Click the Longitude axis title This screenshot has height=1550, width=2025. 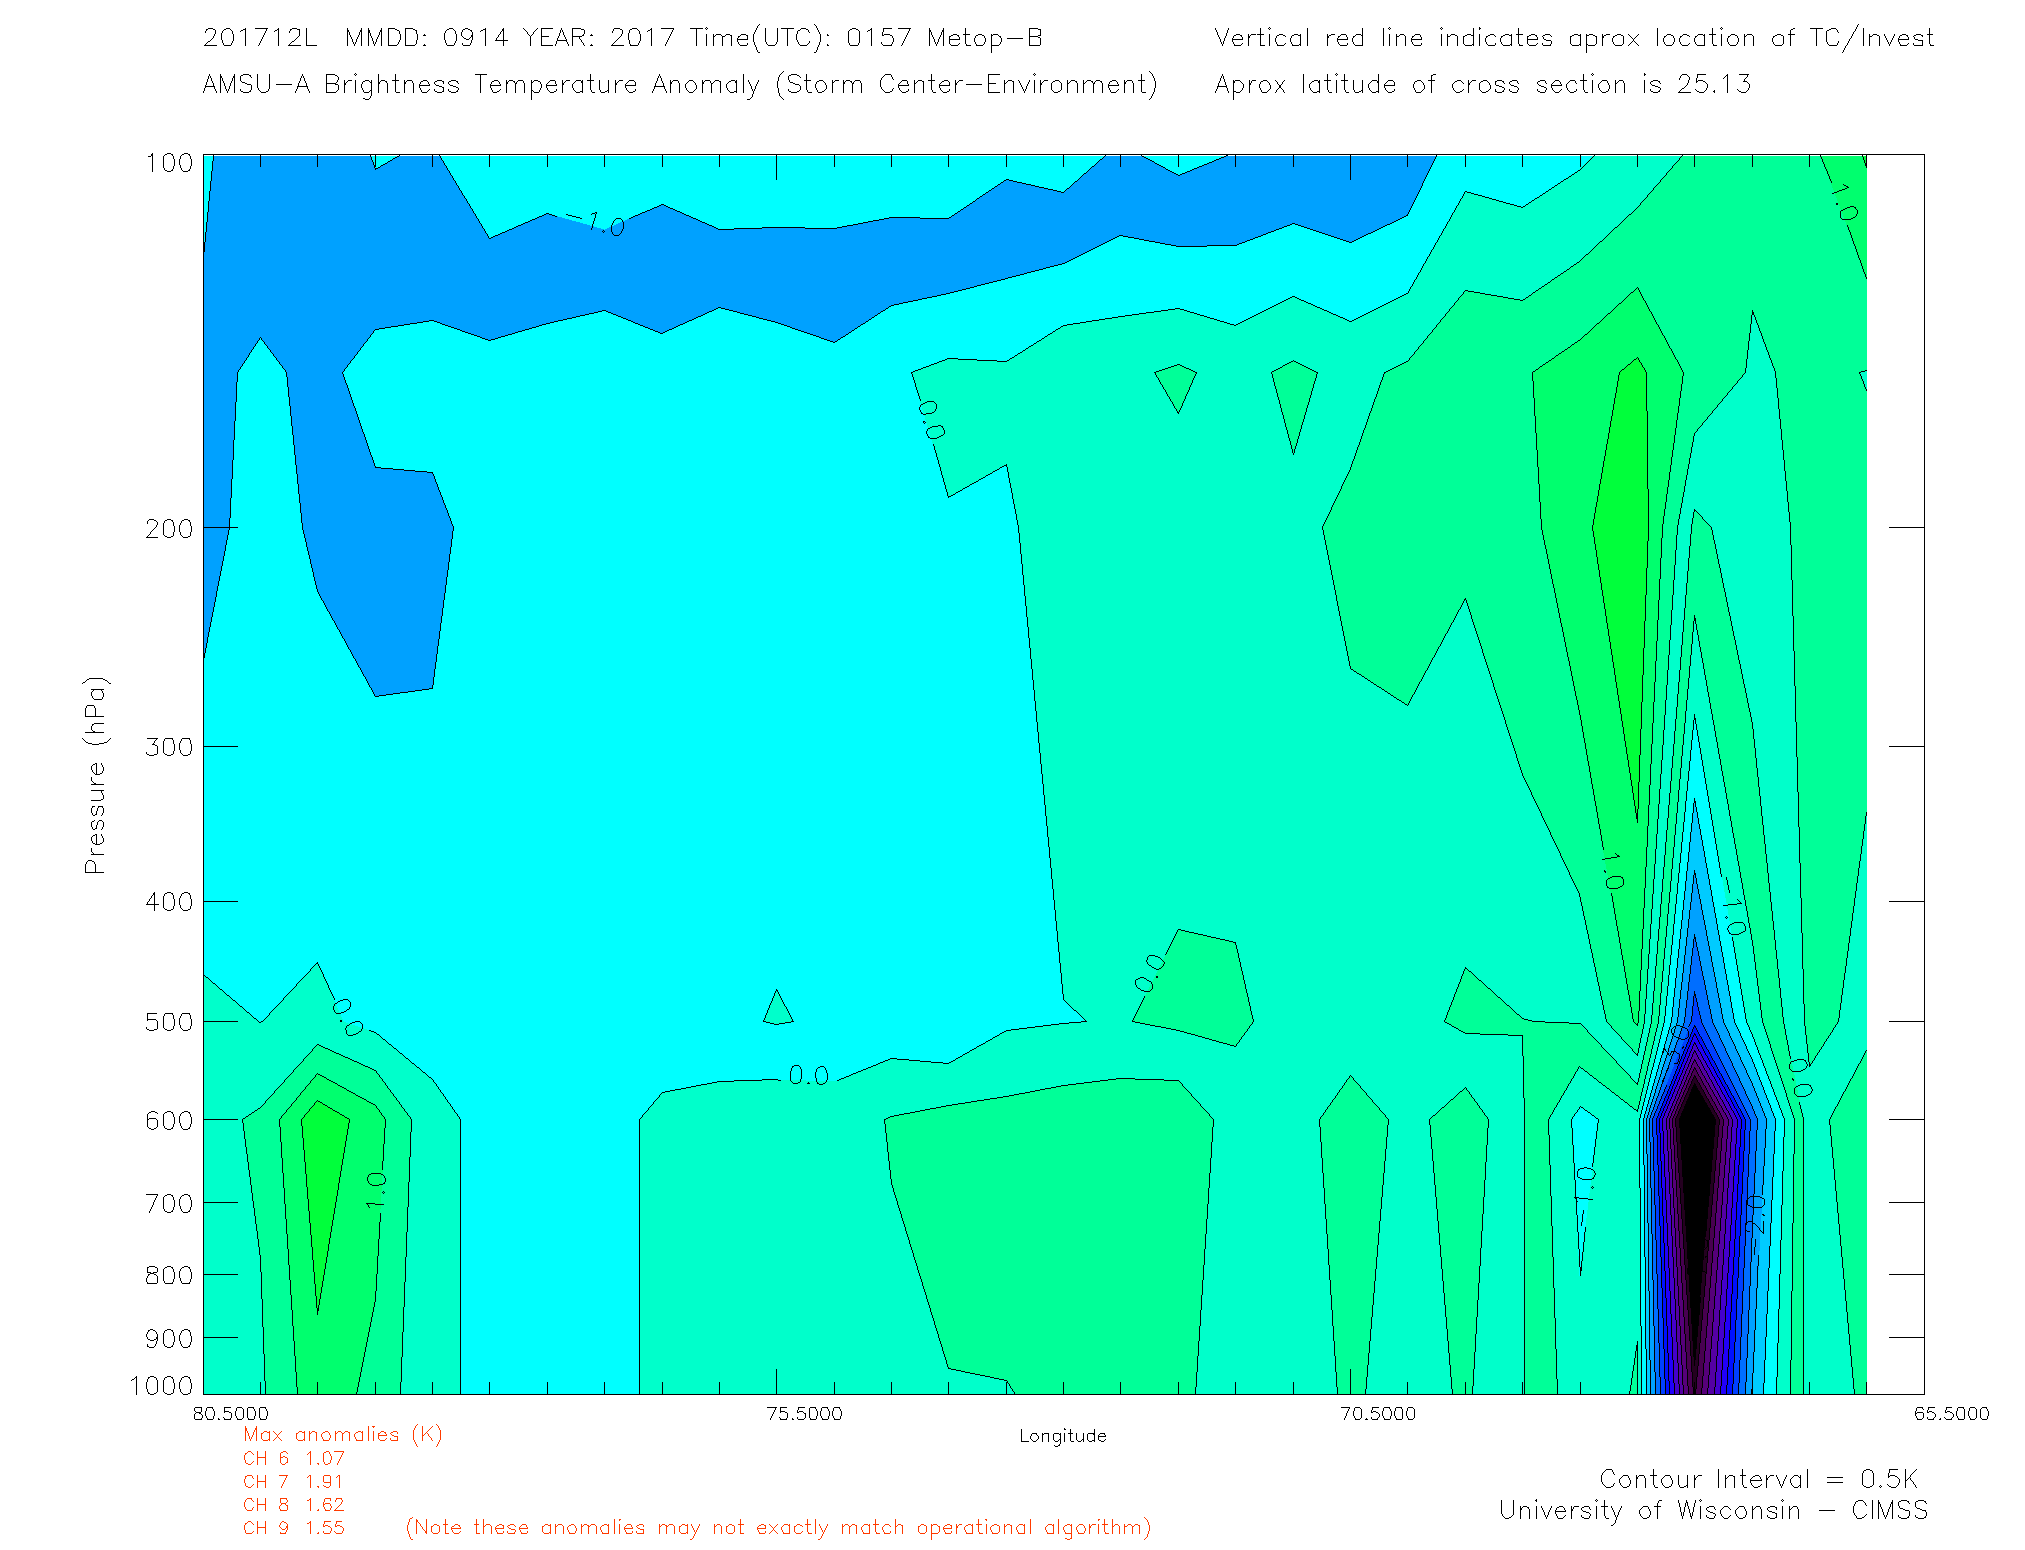(x=1062, y=1436)
